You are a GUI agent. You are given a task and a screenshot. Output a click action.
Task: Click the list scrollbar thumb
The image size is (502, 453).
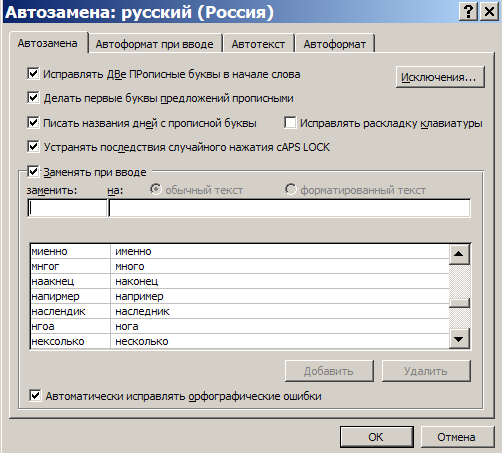(x=459, y=303)
